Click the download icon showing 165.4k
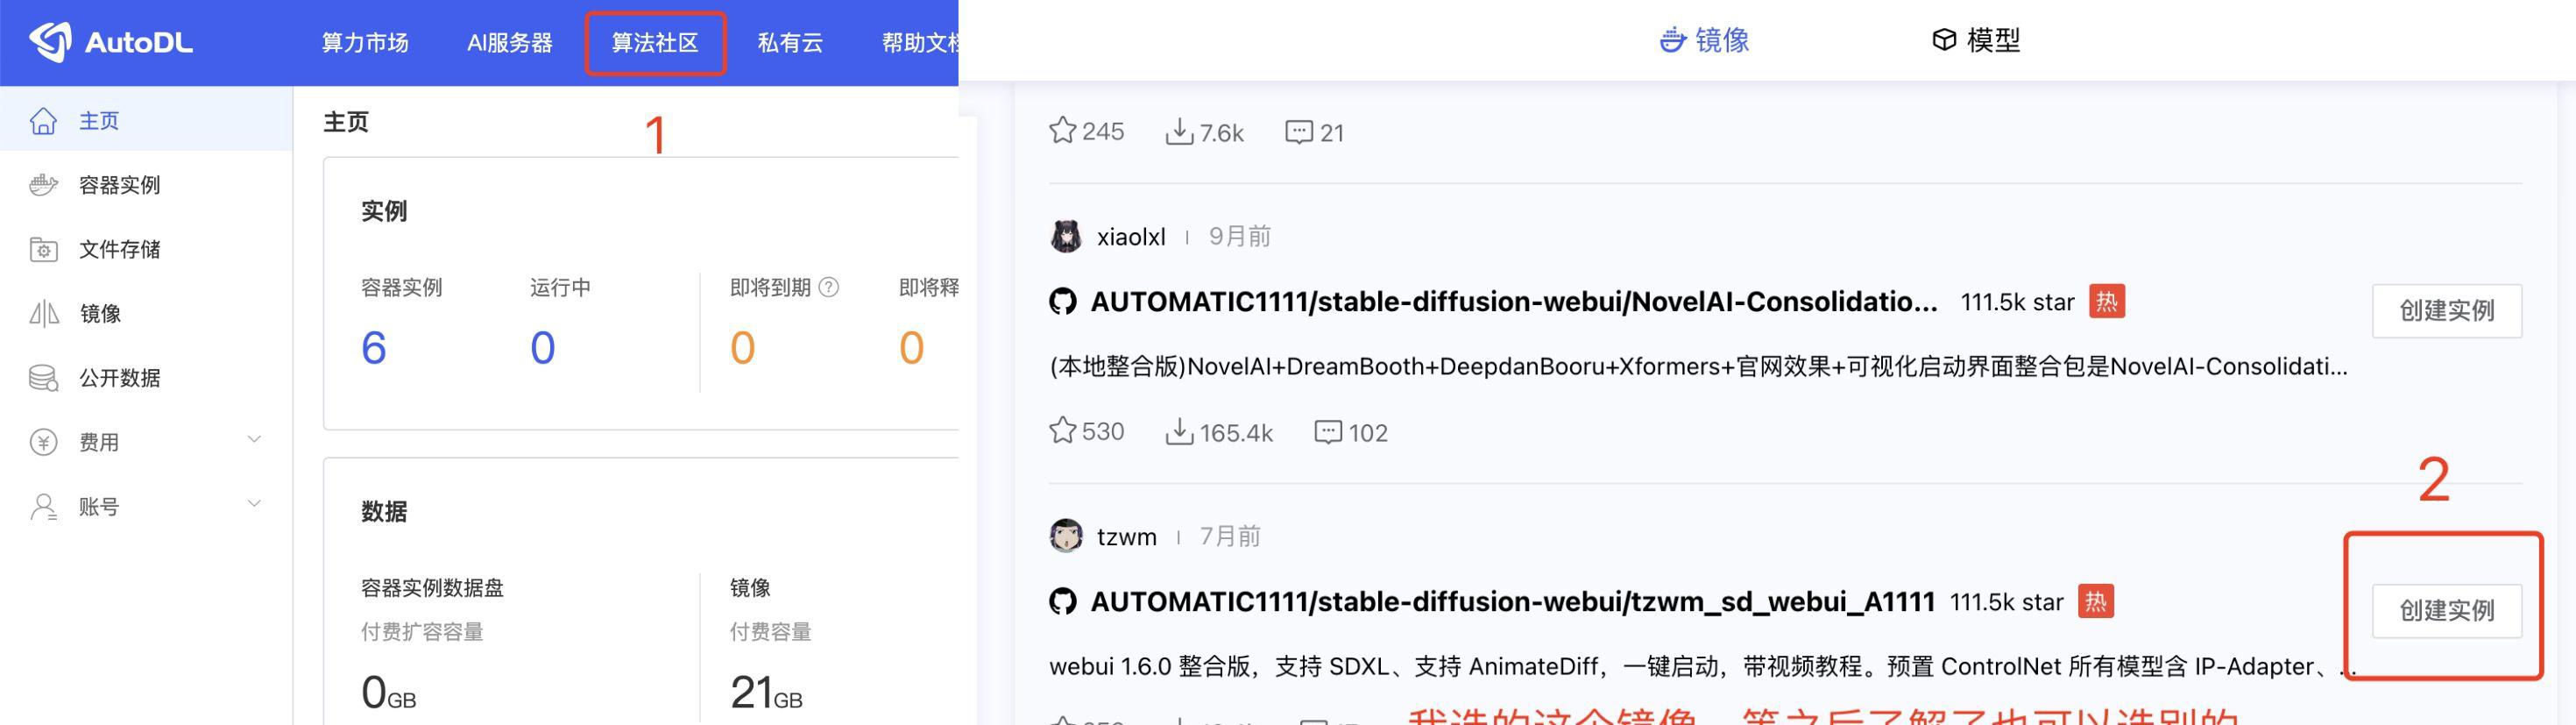2576x725 pixels. (1179, 432)
